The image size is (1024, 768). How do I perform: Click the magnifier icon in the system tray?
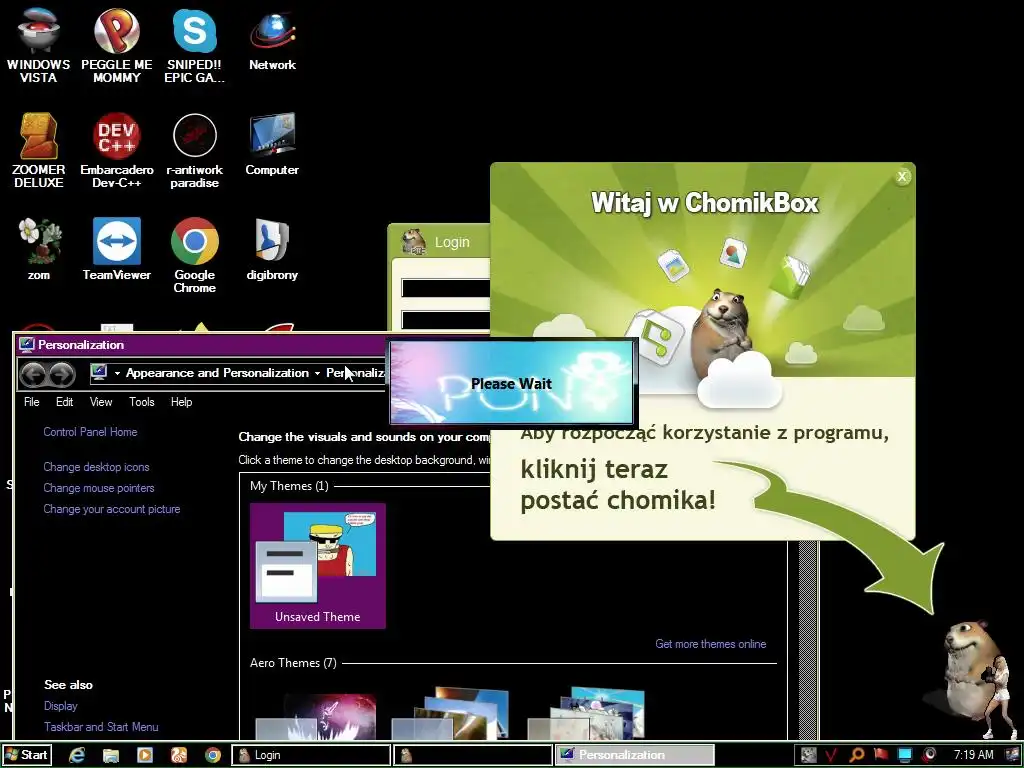tap(856, 755)
